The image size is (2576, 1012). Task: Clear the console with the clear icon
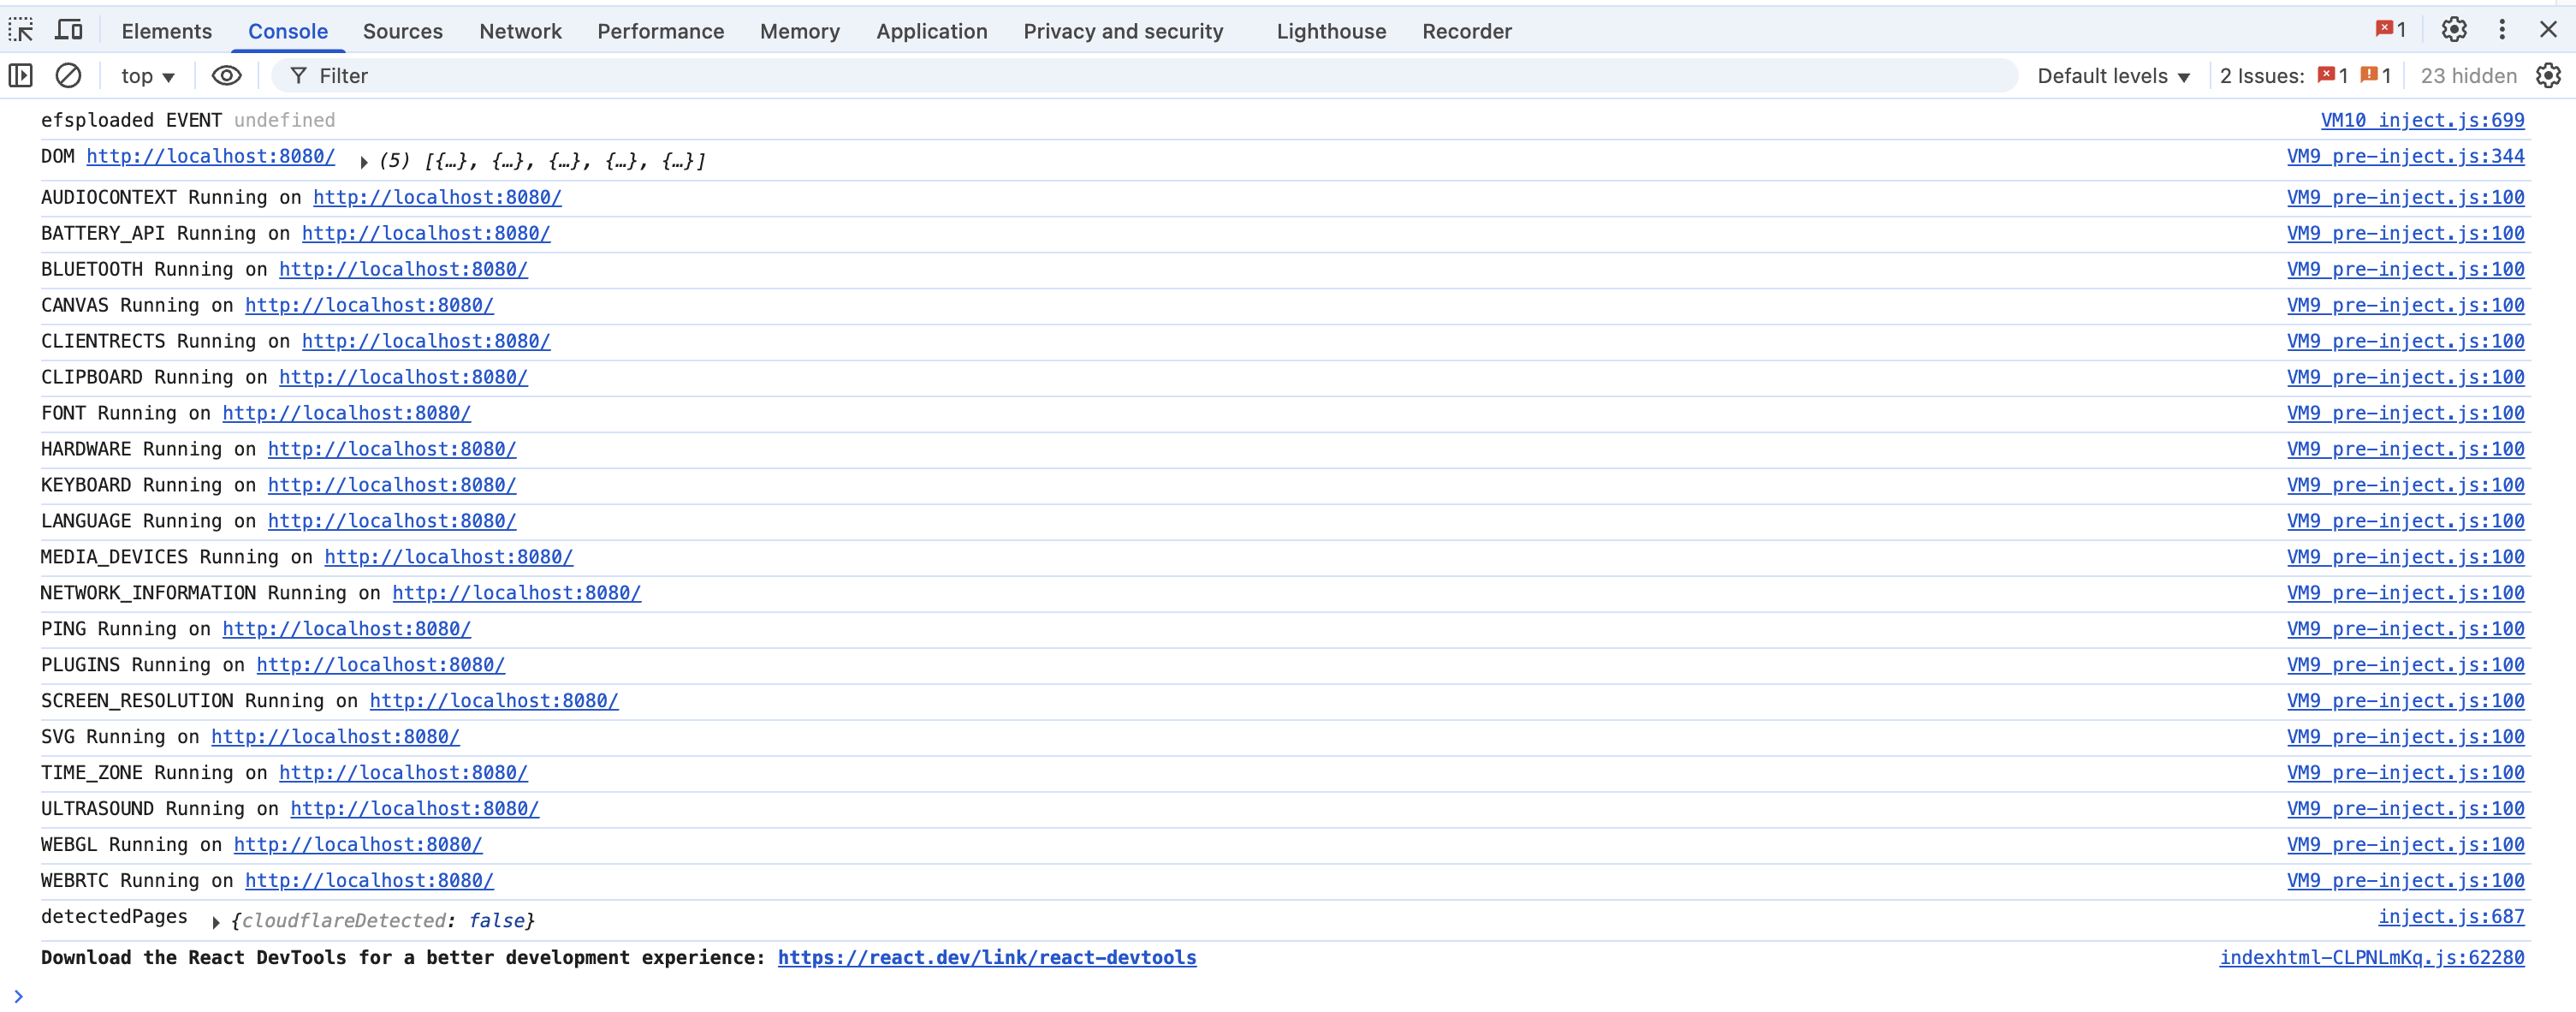pos(68,76)
